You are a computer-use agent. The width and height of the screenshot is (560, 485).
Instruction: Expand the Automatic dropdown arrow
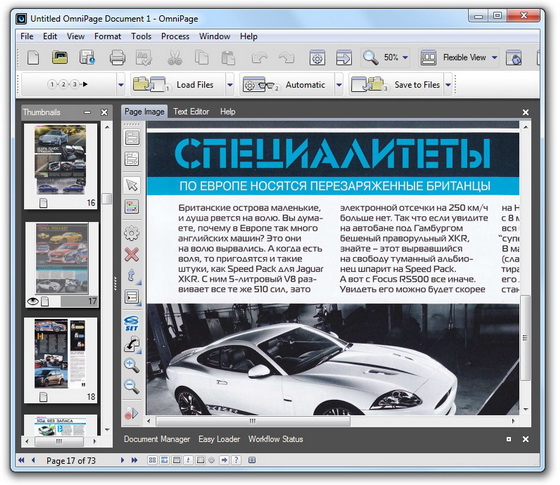click(339, 85)
